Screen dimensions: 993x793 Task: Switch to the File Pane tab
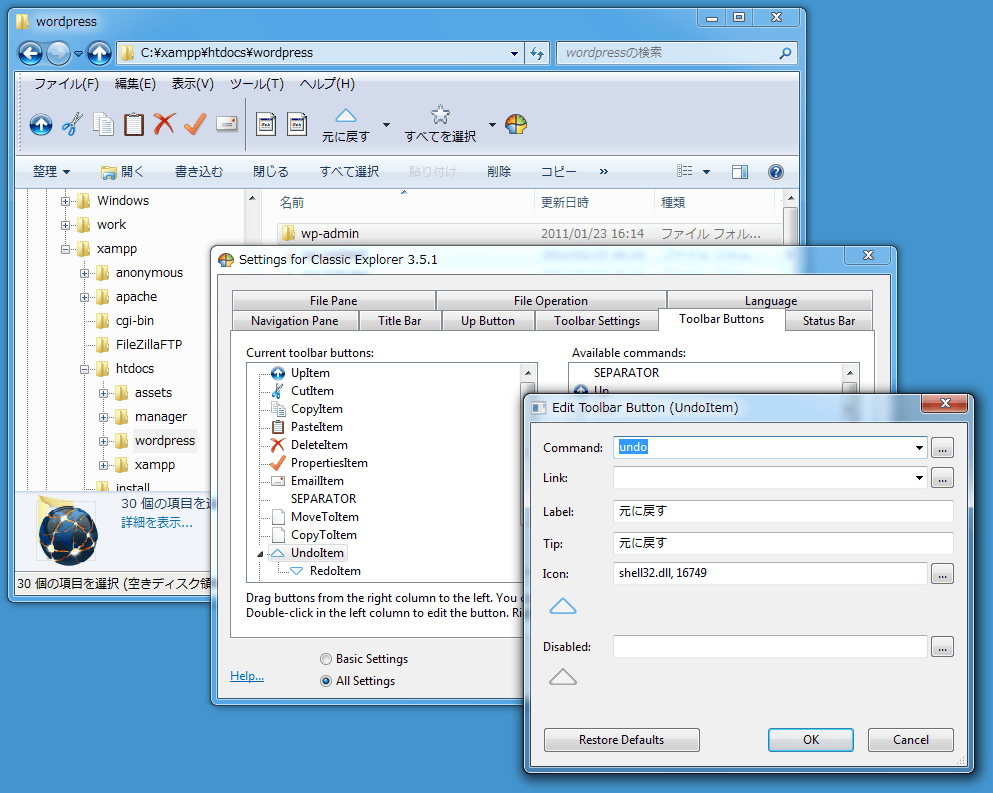pos(334,300)
